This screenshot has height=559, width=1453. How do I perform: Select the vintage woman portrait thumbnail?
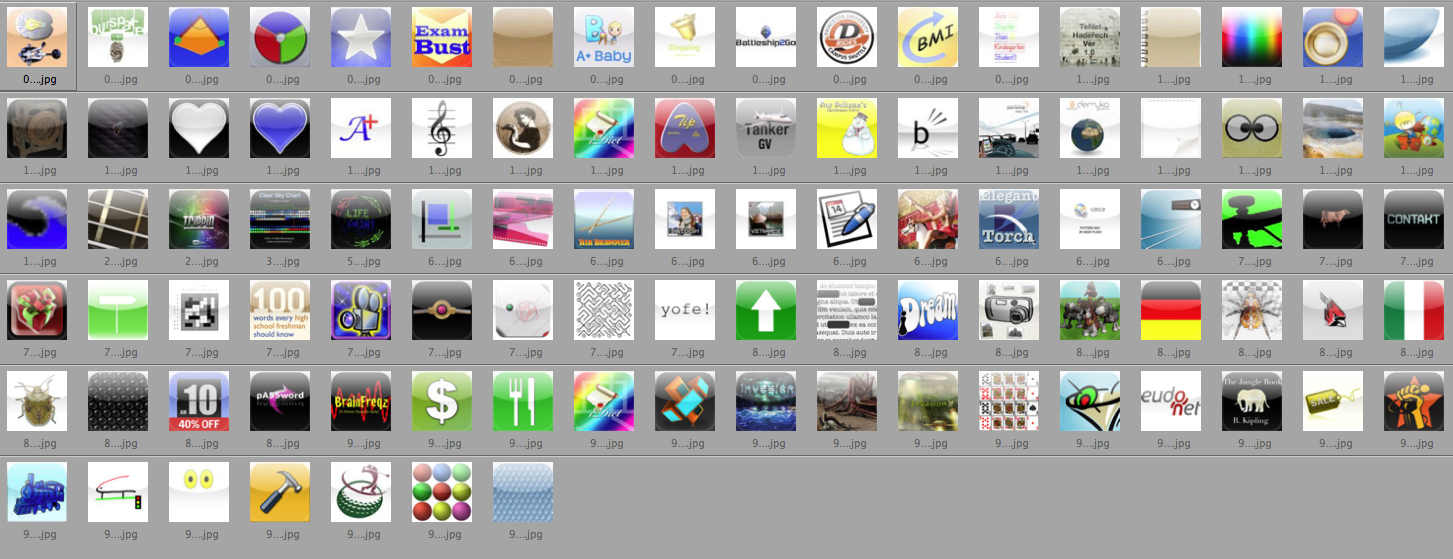[523, 128]
